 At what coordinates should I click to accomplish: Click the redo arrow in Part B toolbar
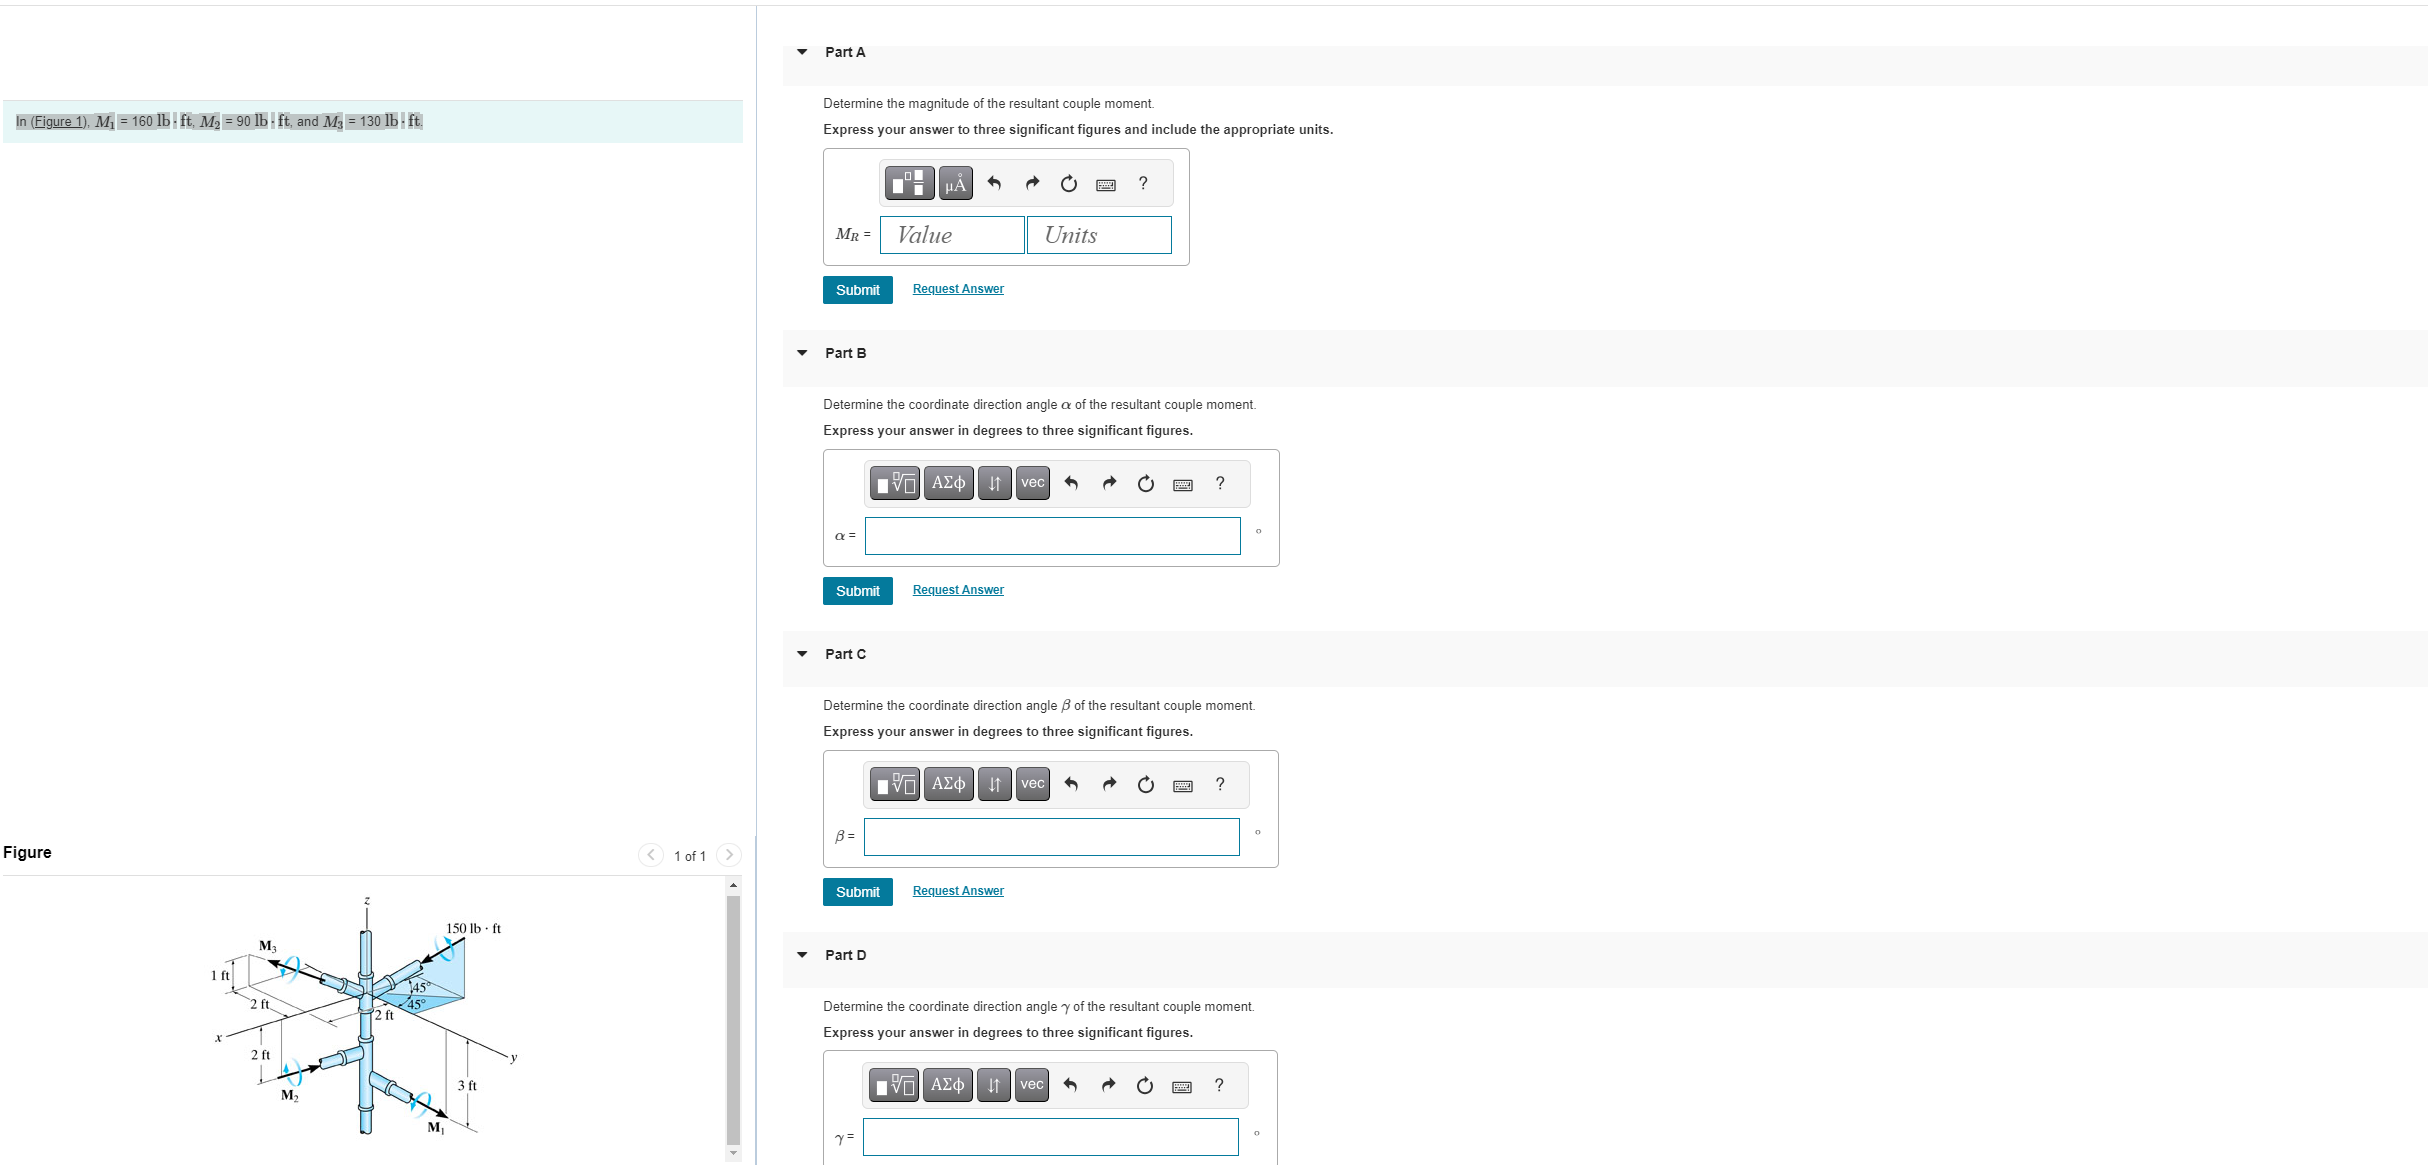(x=1108, y=483)
